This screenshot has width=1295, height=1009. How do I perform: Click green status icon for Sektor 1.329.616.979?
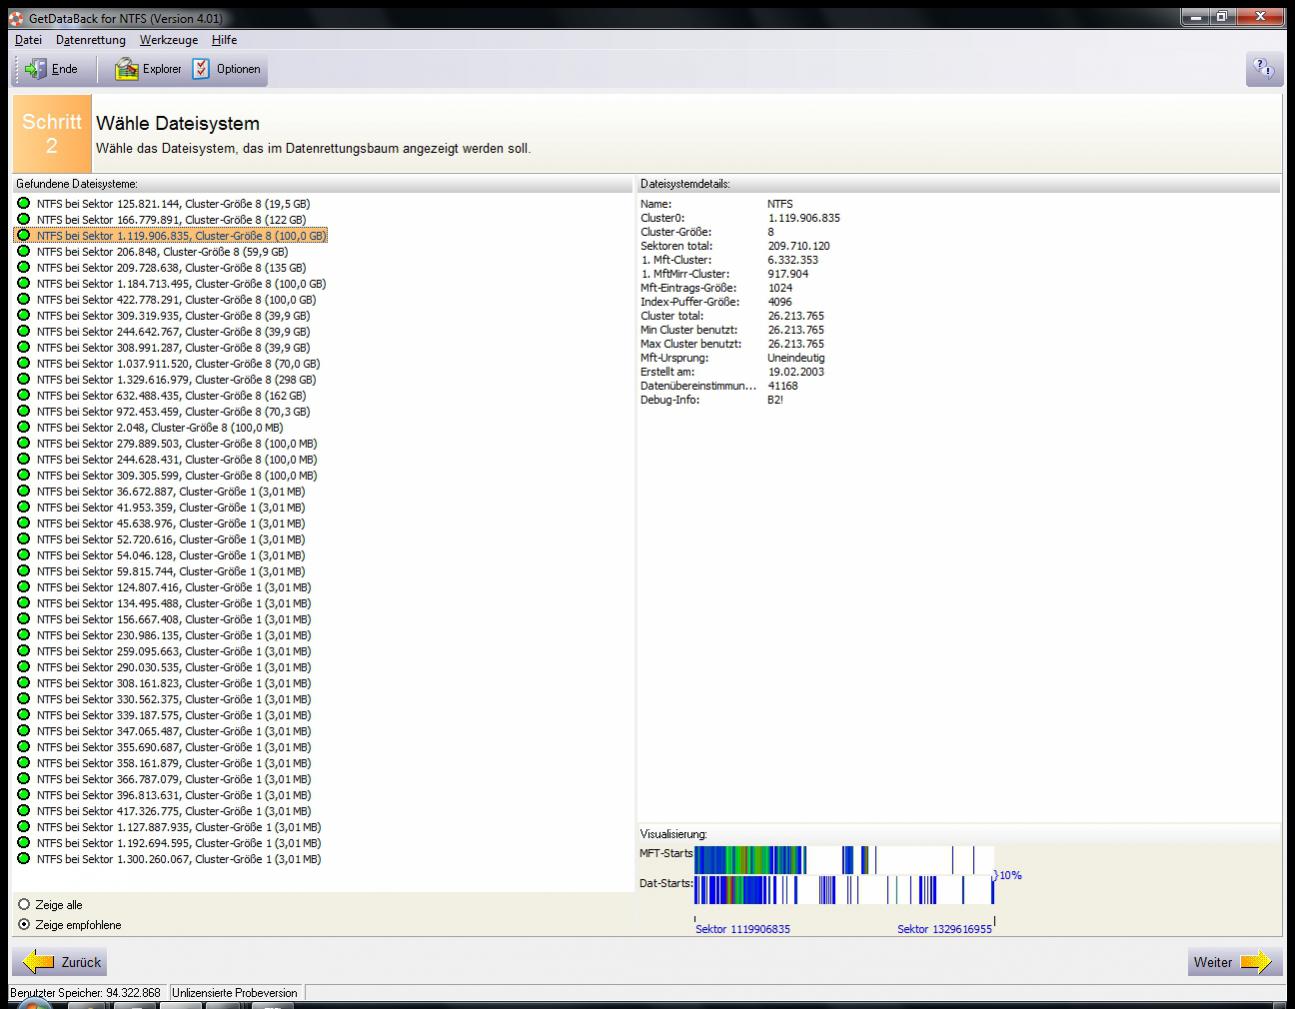pos(24,380)
